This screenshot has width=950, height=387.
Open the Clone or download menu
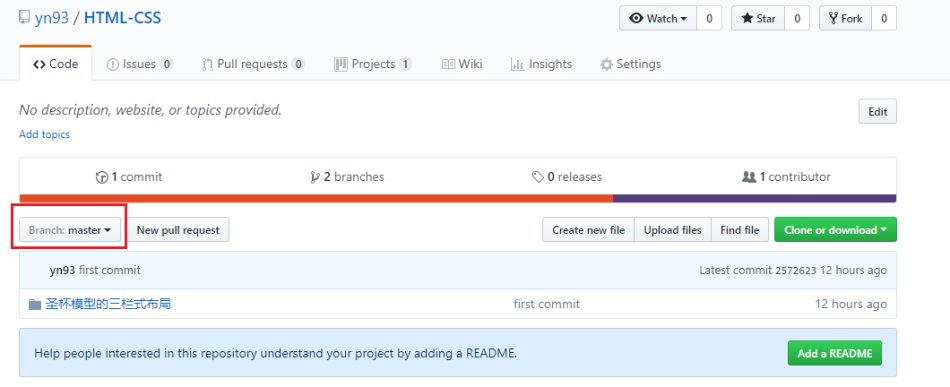(835, 230)
